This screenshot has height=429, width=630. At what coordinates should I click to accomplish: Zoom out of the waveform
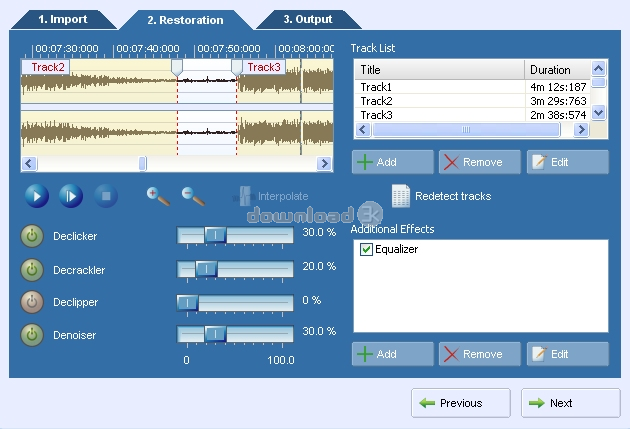point(193,196)
